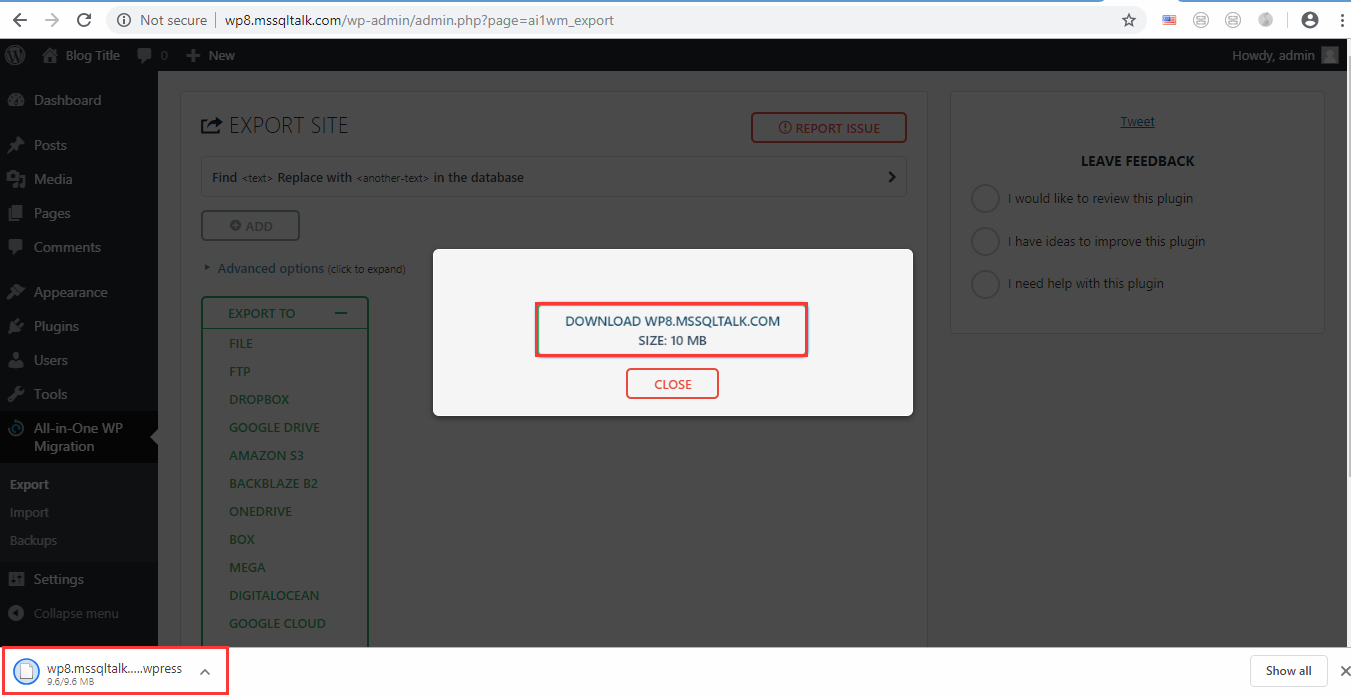Select 'I have ideas to improve this plugin'

pos(985,241)
